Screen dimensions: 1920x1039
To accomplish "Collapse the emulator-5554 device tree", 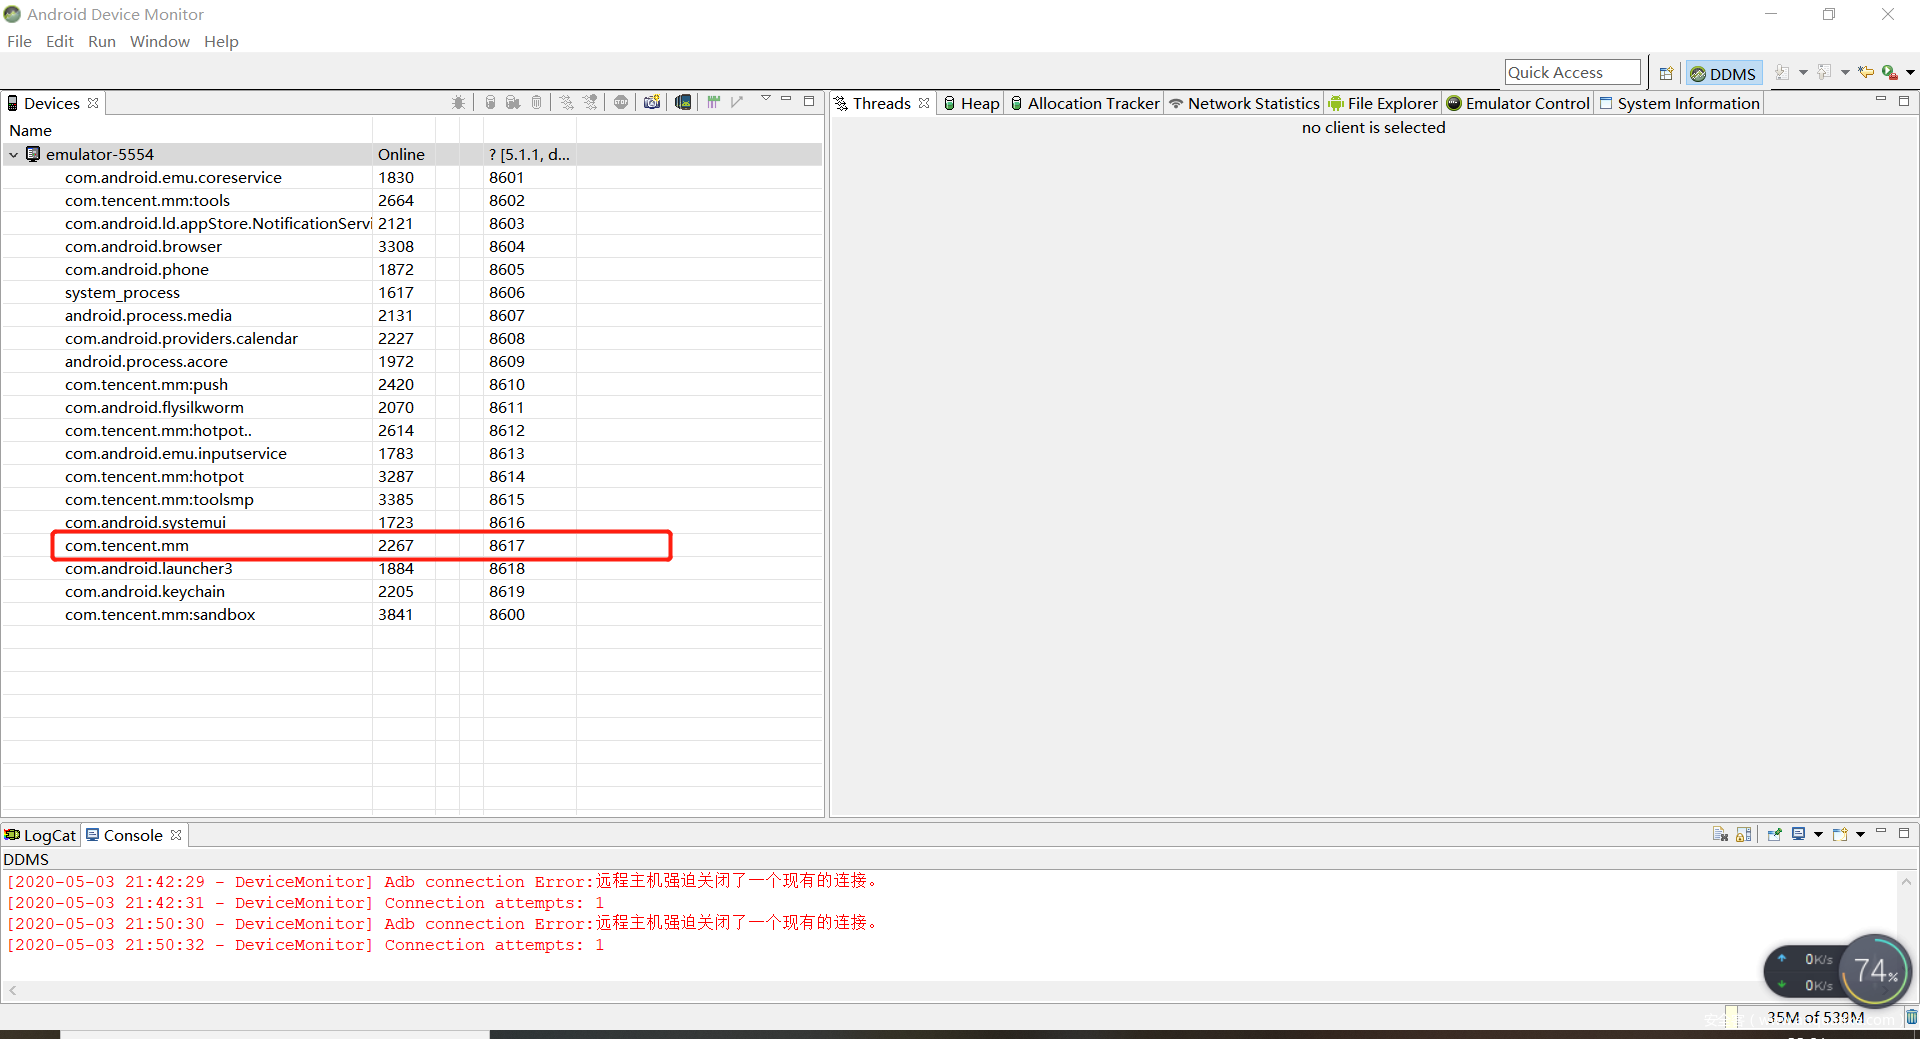I will coord(14,155).
